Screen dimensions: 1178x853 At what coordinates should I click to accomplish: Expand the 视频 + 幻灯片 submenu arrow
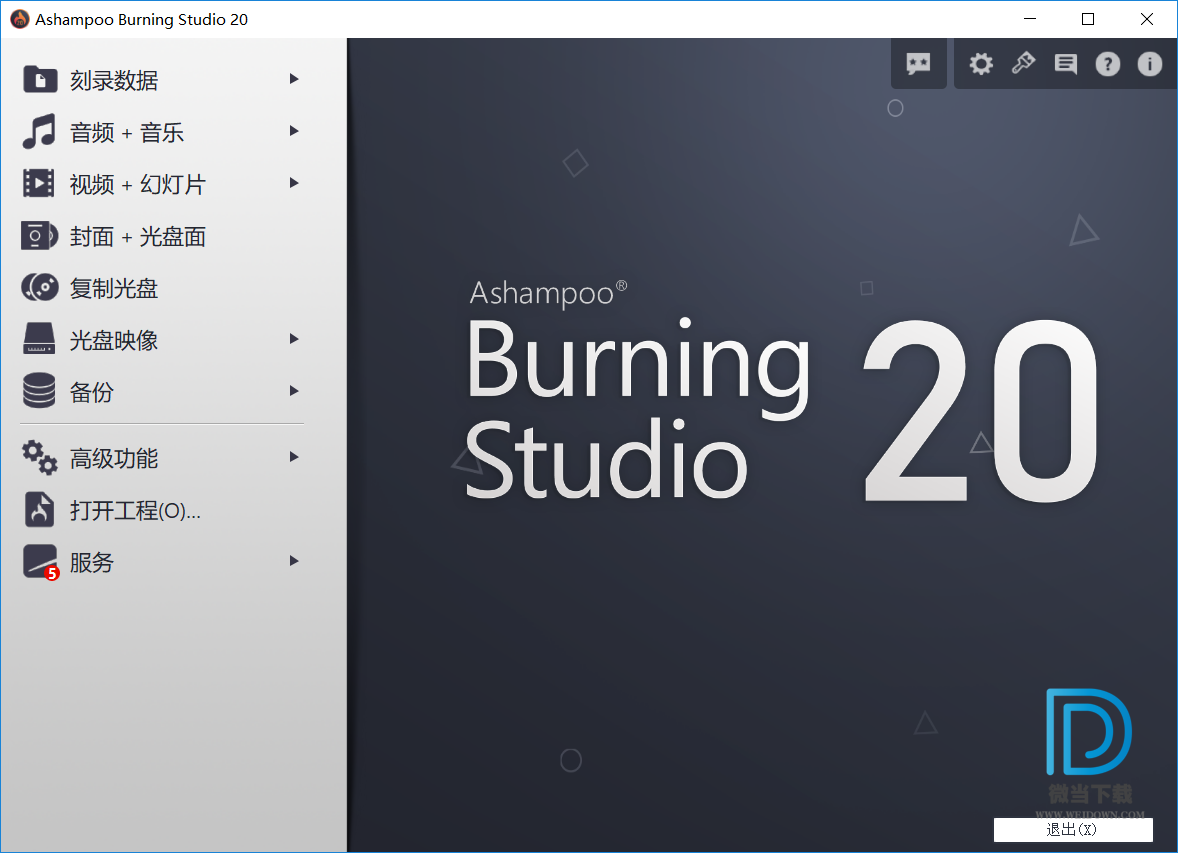point(294,183)
